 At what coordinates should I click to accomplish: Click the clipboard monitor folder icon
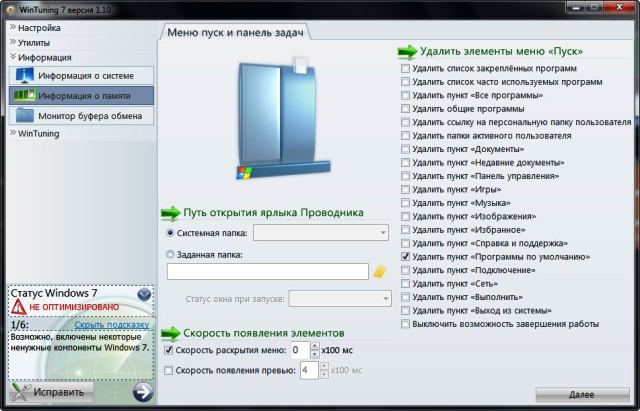pos(24,116)
